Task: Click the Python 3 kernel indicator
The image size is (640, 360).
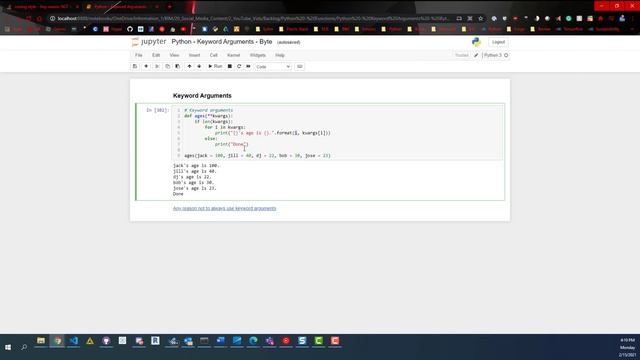Action: point(496,55)
